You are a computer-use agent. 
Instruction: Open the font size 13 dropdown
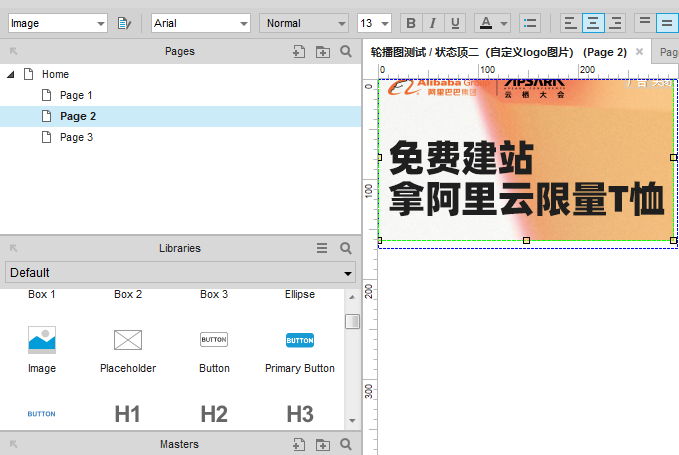coord(374,23)
